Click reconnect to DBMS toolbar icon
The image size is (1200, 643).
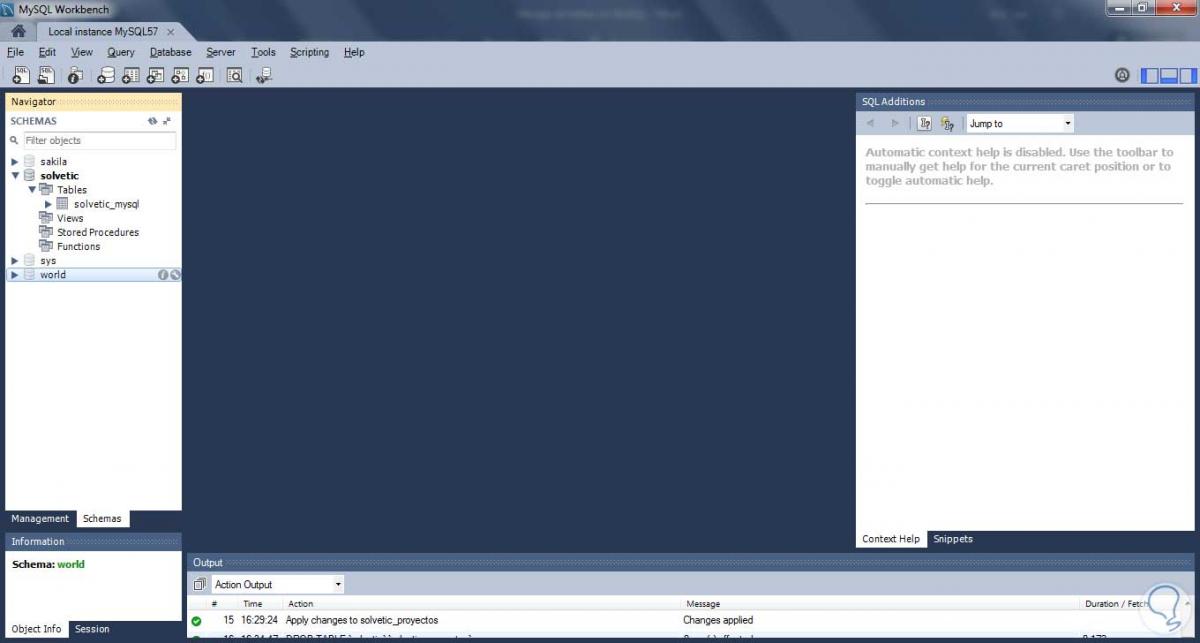[x=263, y=75]
